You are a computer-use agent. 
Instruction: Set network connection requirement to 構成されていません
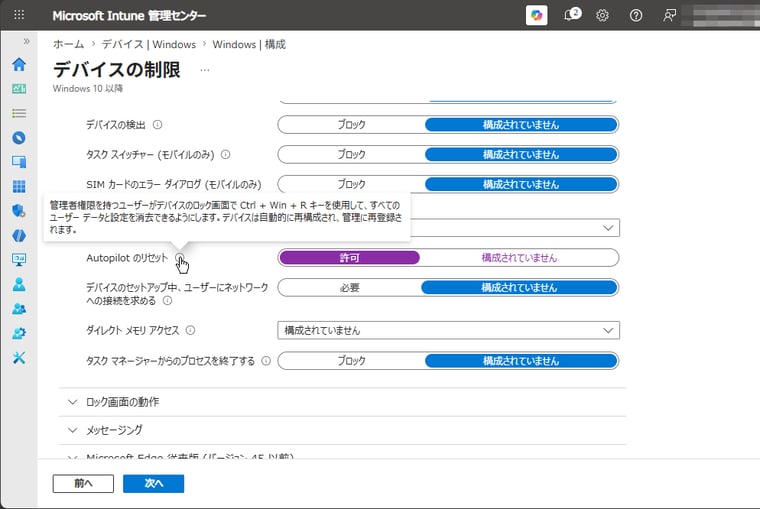coord(520,288)
